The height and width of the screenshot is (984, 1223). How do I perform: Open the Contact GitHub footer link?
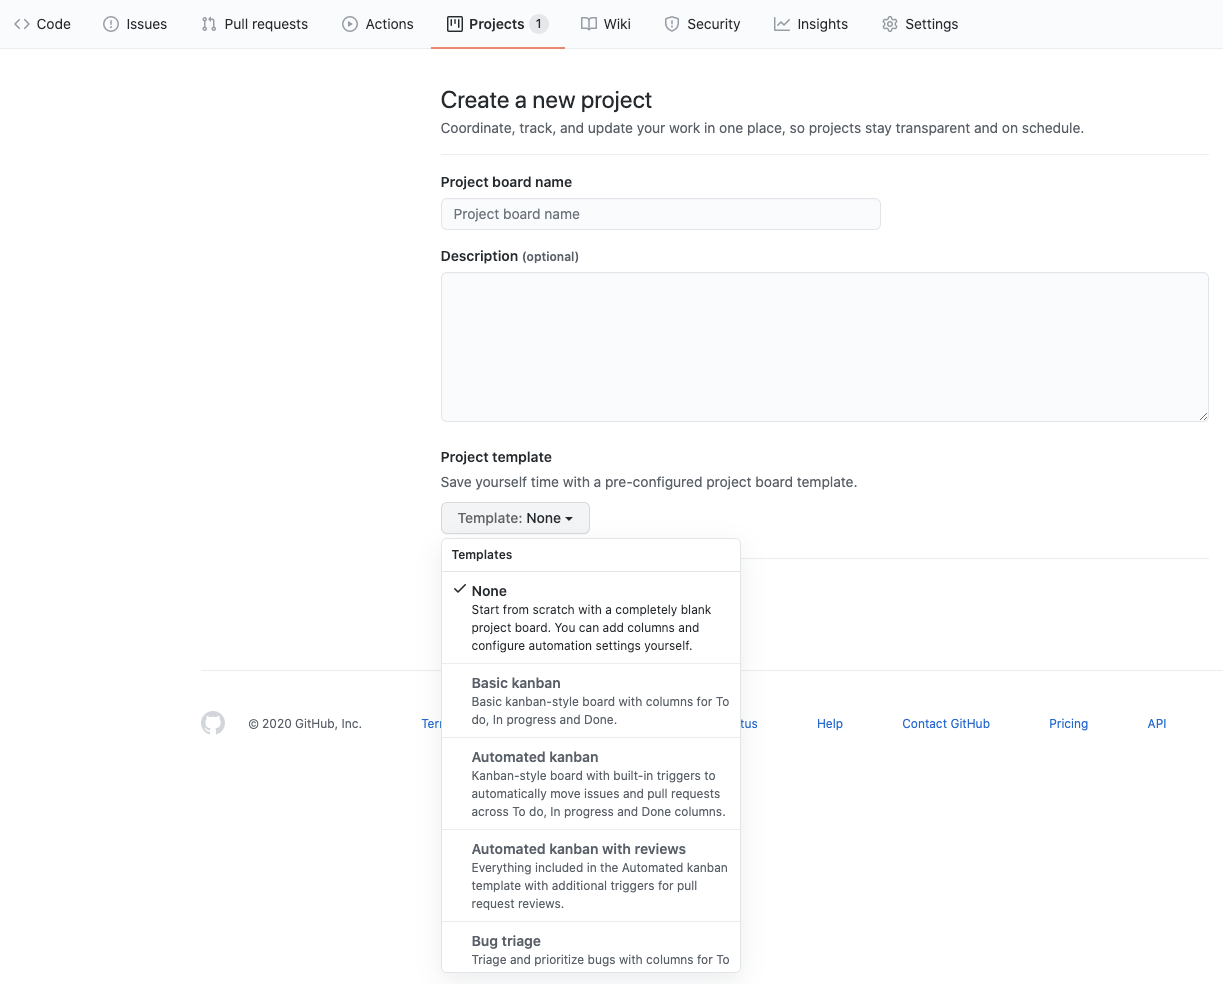pos(946,724)
